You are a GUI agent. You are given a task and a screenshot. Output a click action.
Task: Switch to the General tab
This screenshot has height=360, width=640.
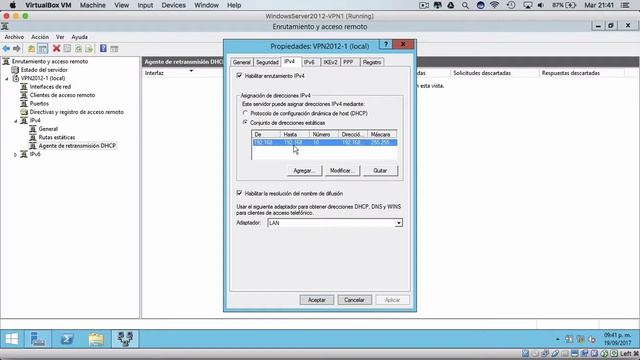(242, 62)
